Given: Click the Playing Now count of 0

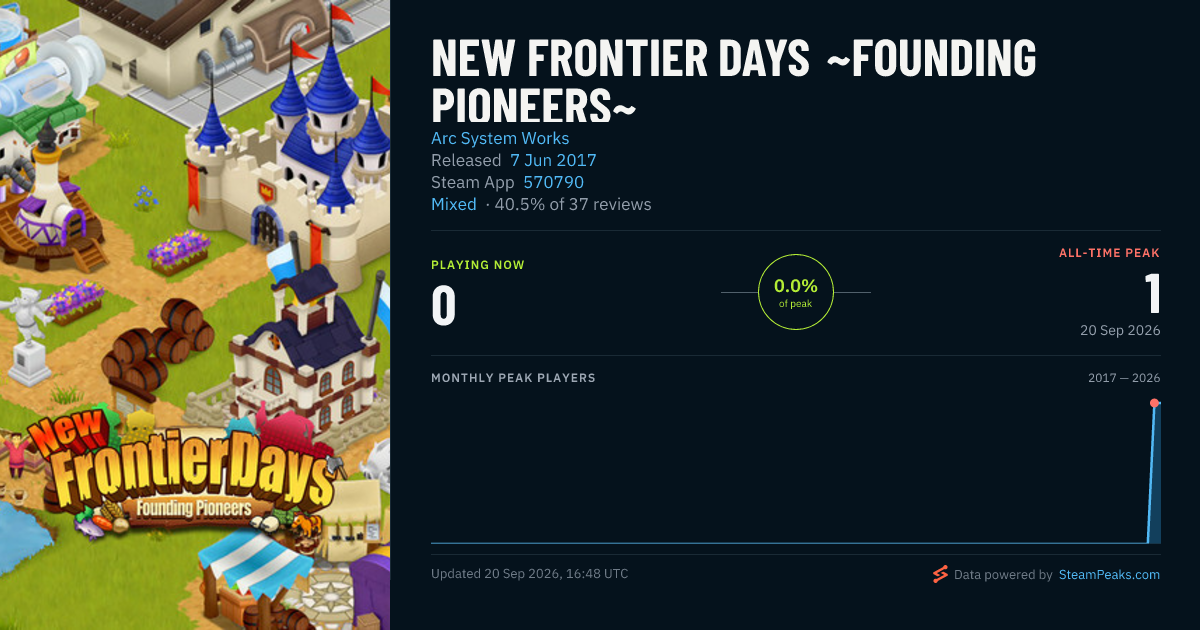Looking at the screenshot, I should point(444,306).
